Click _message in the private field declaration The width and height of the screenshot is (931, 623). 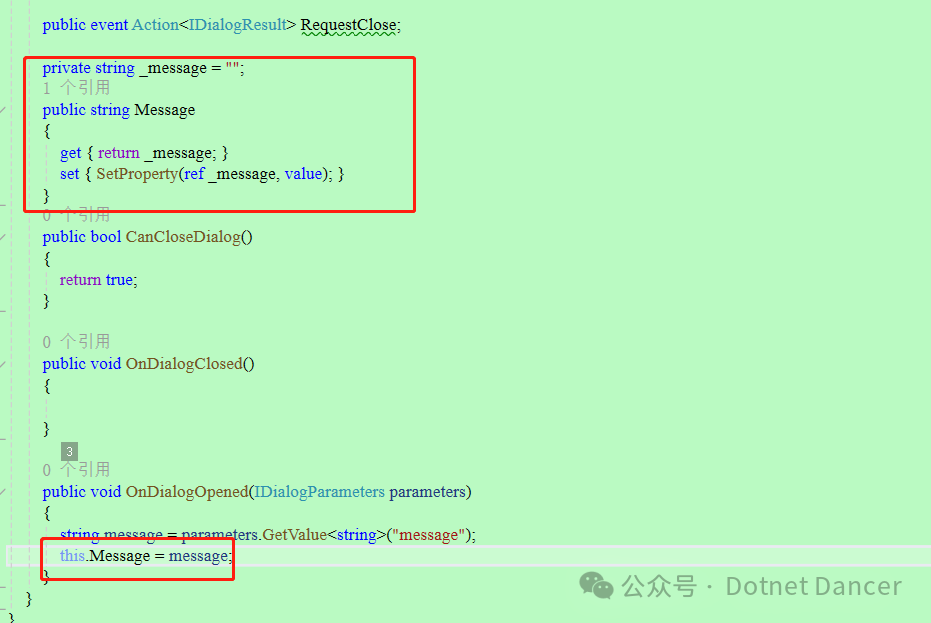pos(173,68)
